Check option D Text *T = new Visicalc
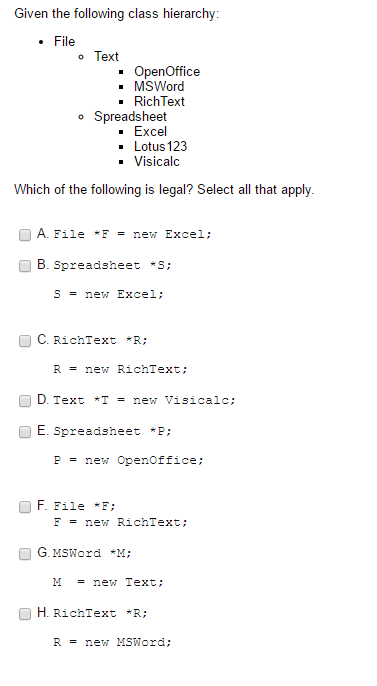This screenshot has height=686, width=377. pos(25,401)
